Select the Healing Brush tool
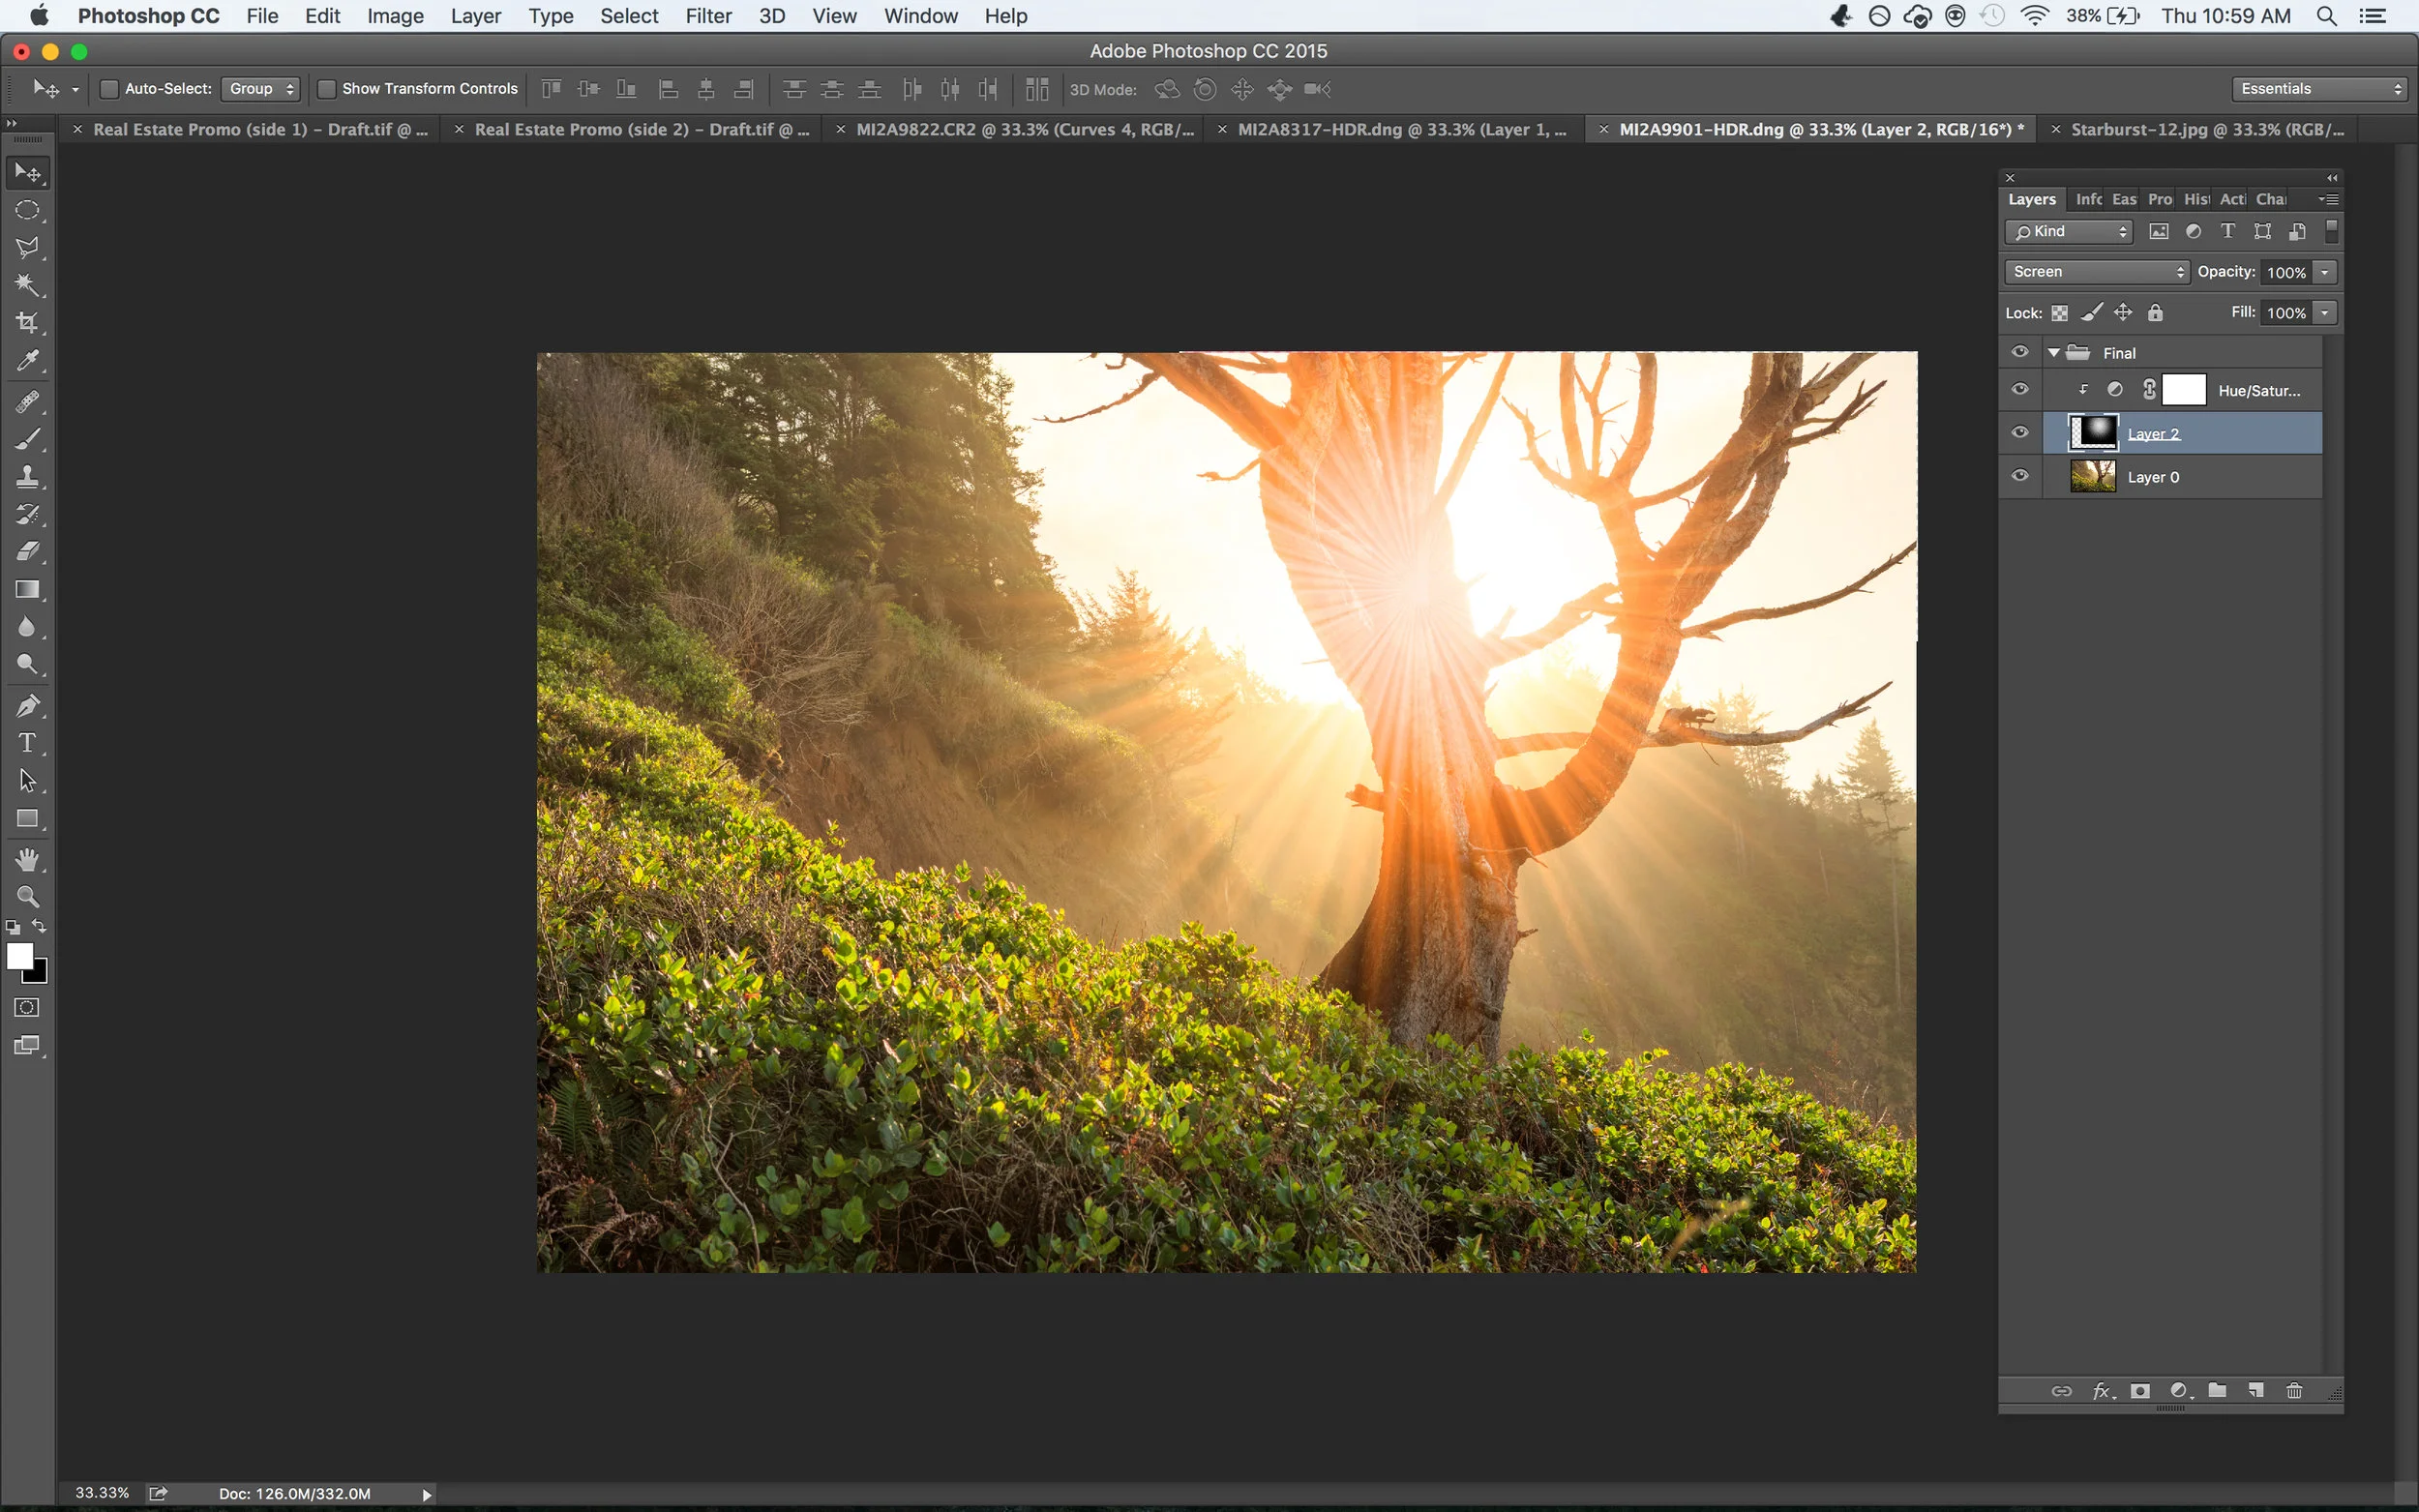The image size is (2419, 1512). [27, 402]
